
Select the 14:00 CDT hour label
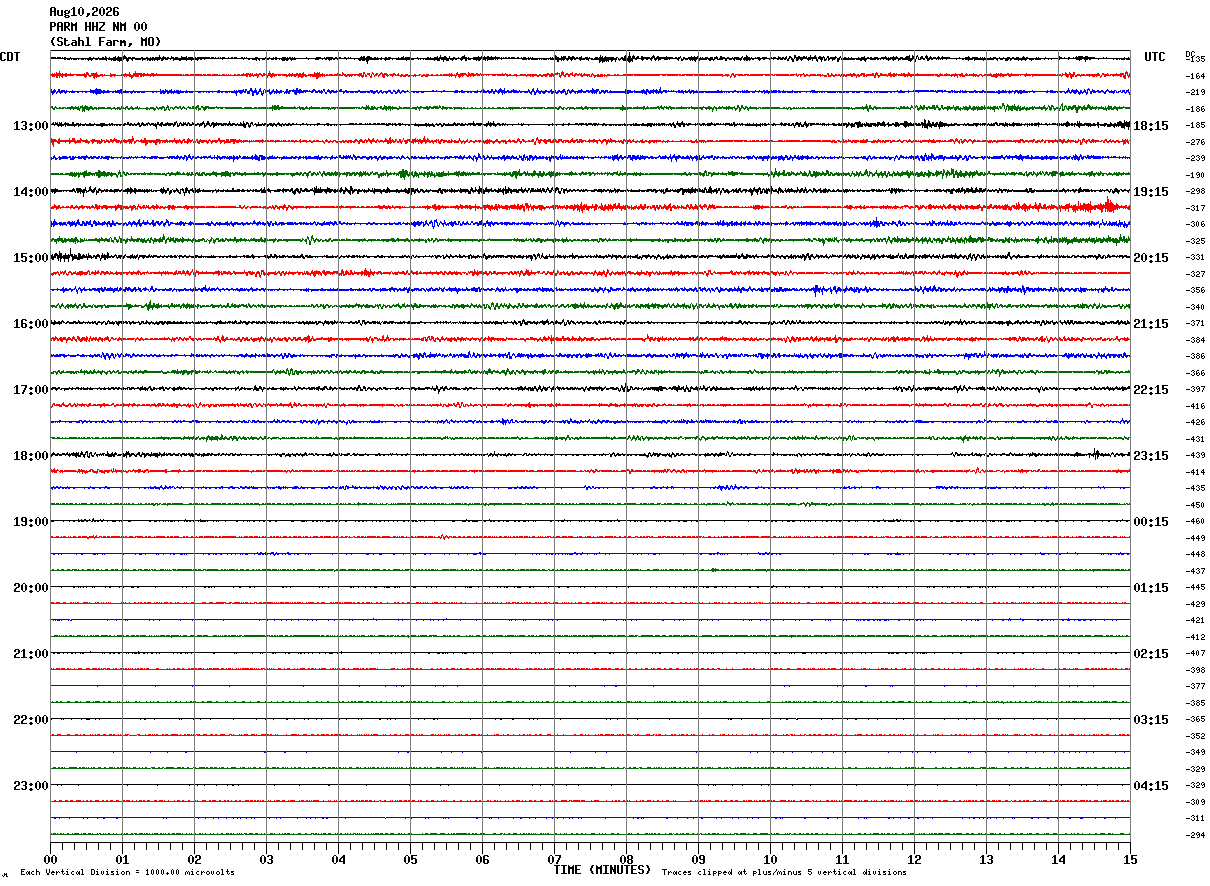tap(31, 192)
